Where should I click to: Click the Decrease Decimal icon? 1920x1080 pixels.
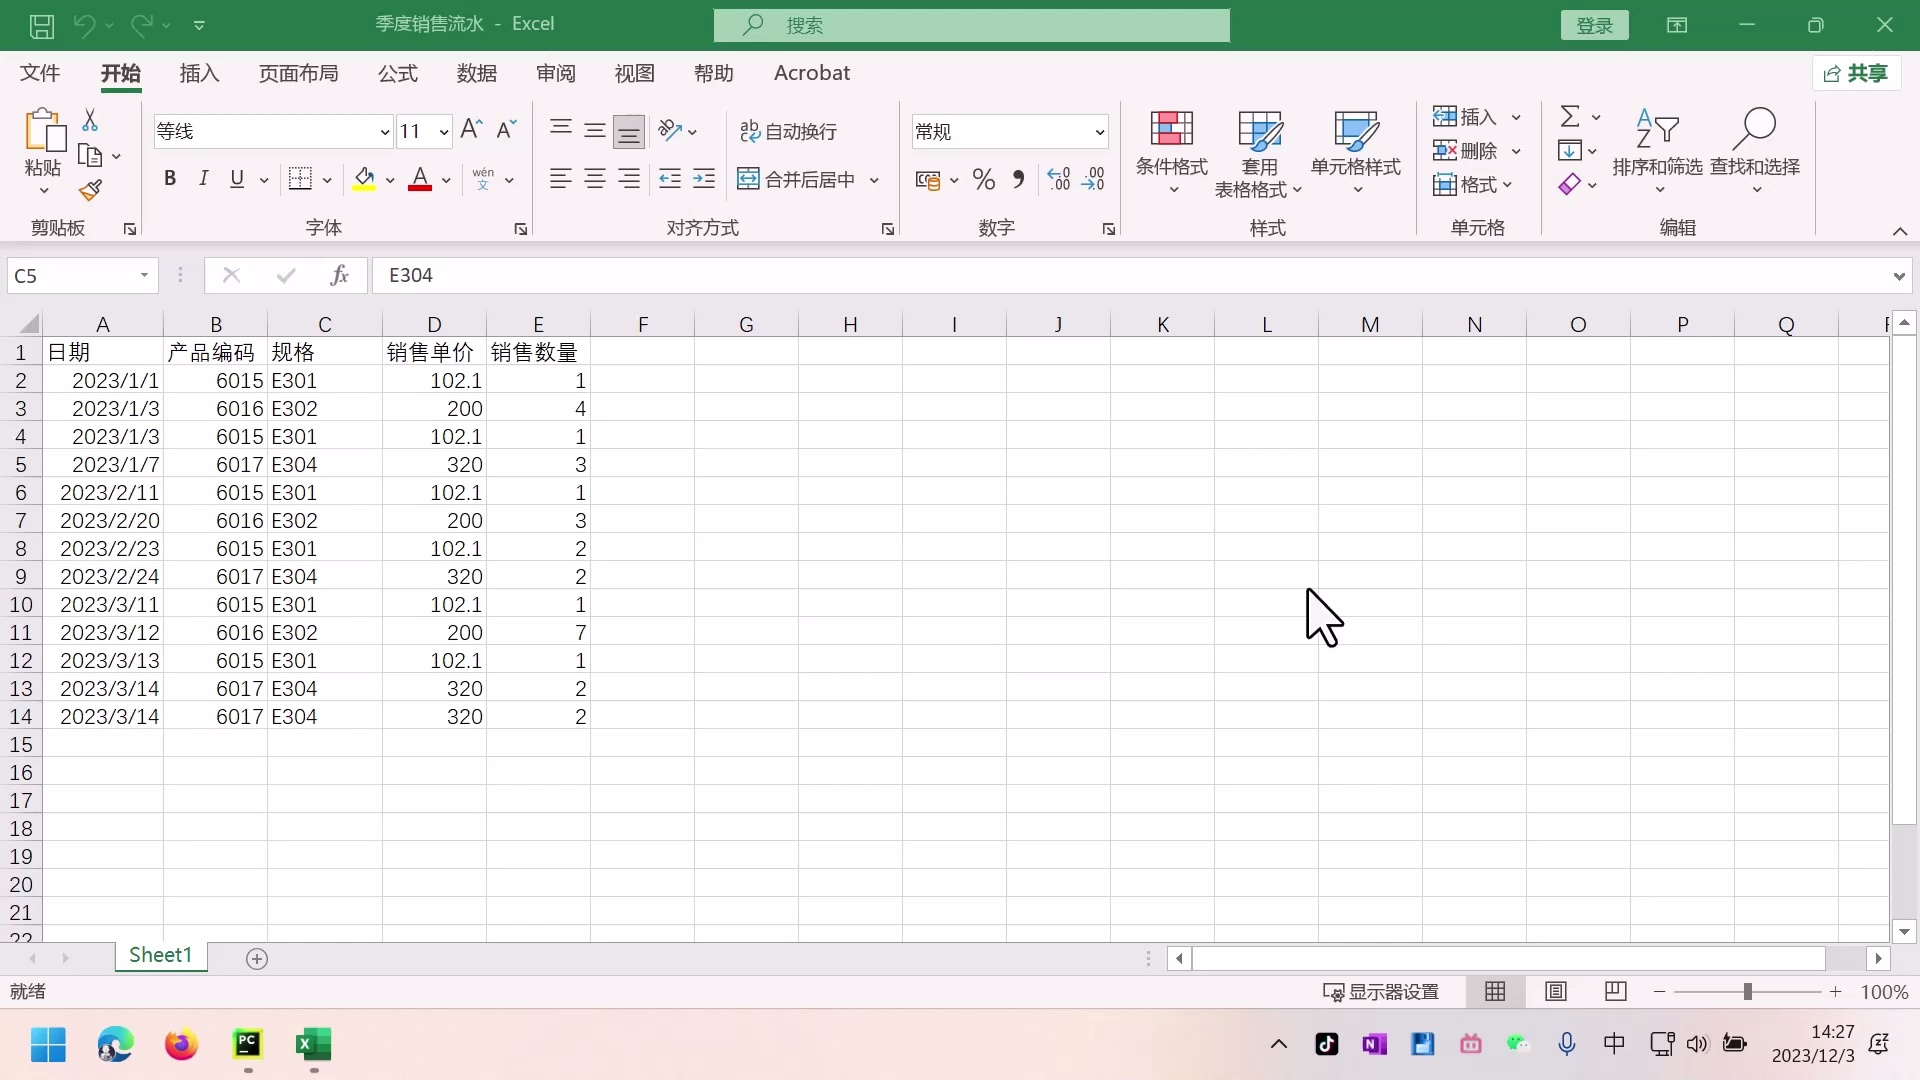click(x=1095, y=179)
